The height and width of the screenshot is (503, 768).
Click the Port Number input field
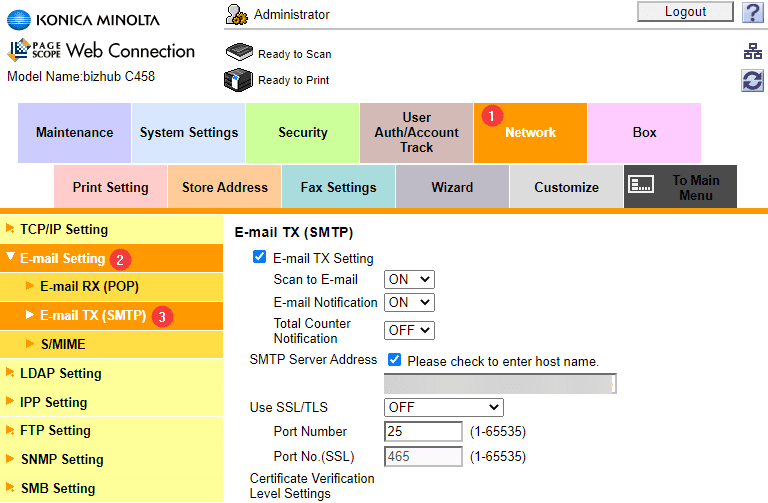coord(423,432)
